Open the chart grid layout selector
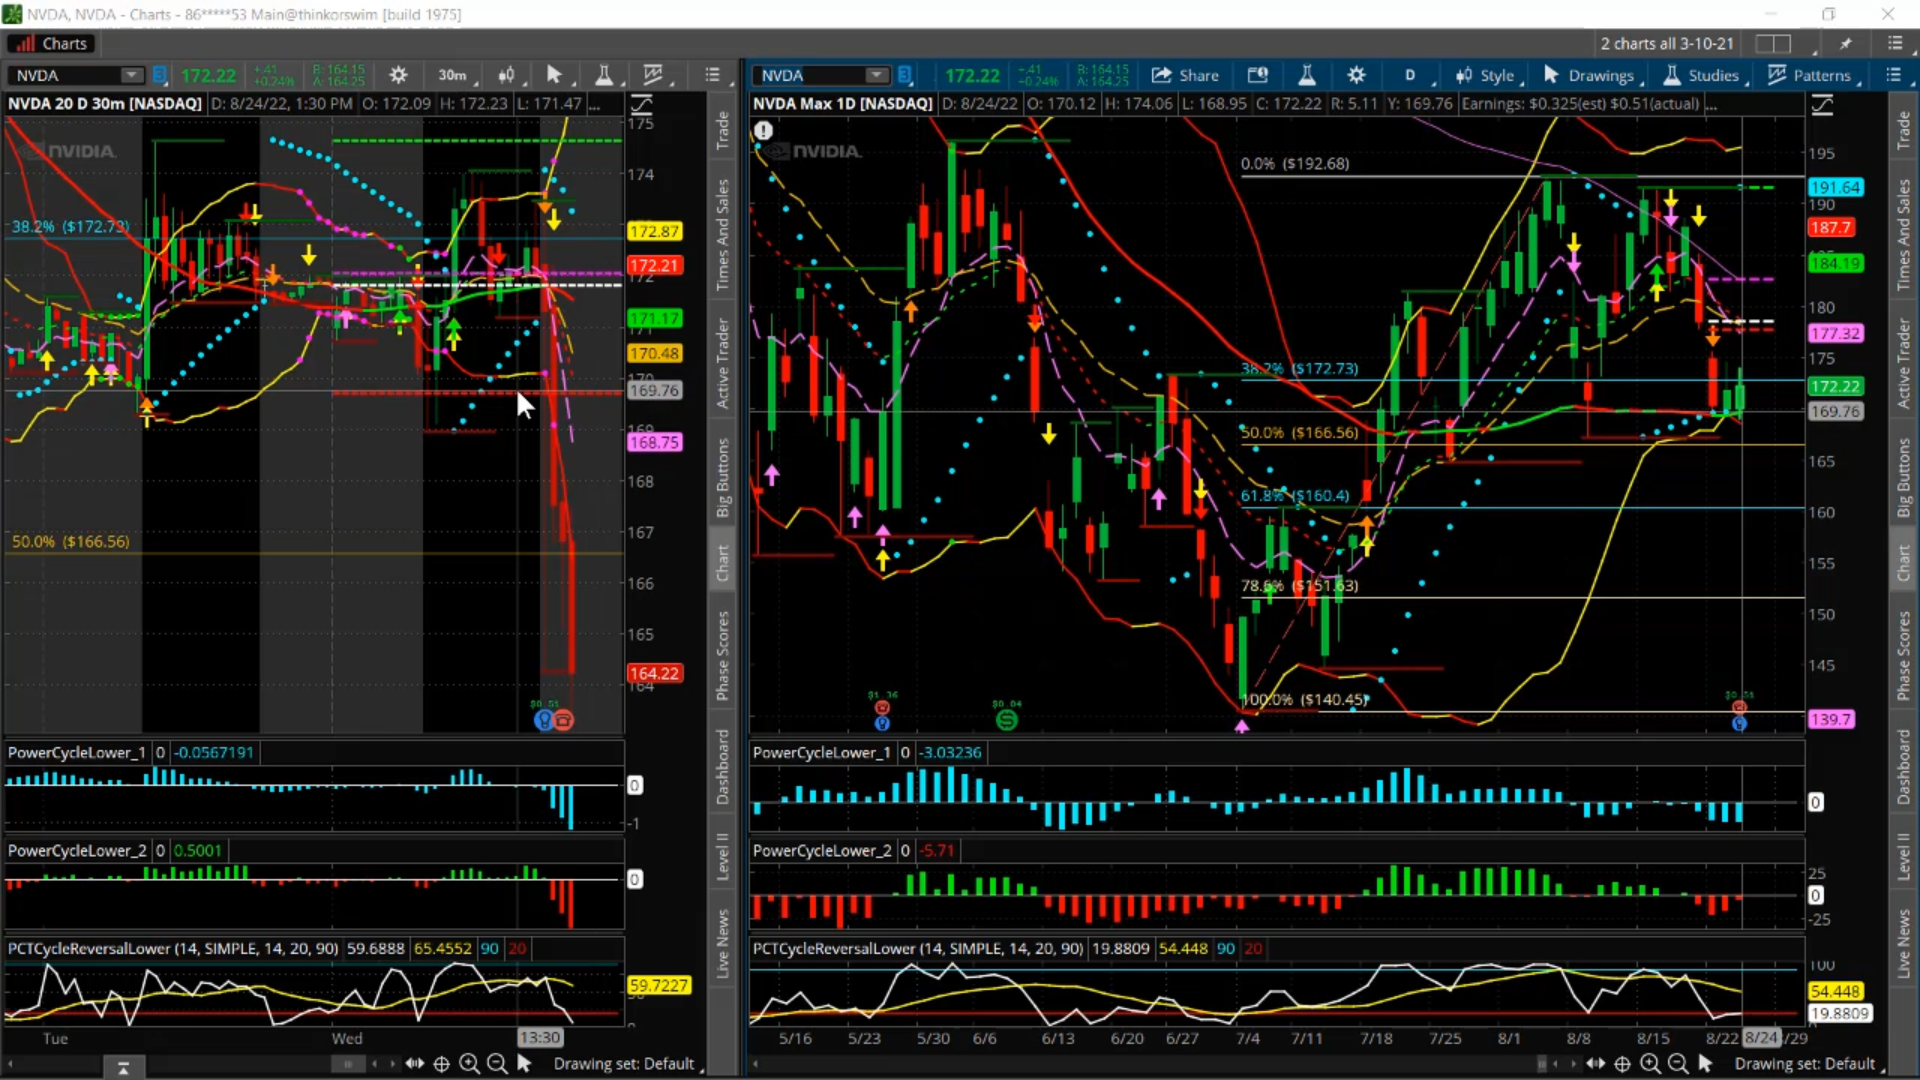Viewport: 1920px width, 1080px height. tap(1772, 44)
